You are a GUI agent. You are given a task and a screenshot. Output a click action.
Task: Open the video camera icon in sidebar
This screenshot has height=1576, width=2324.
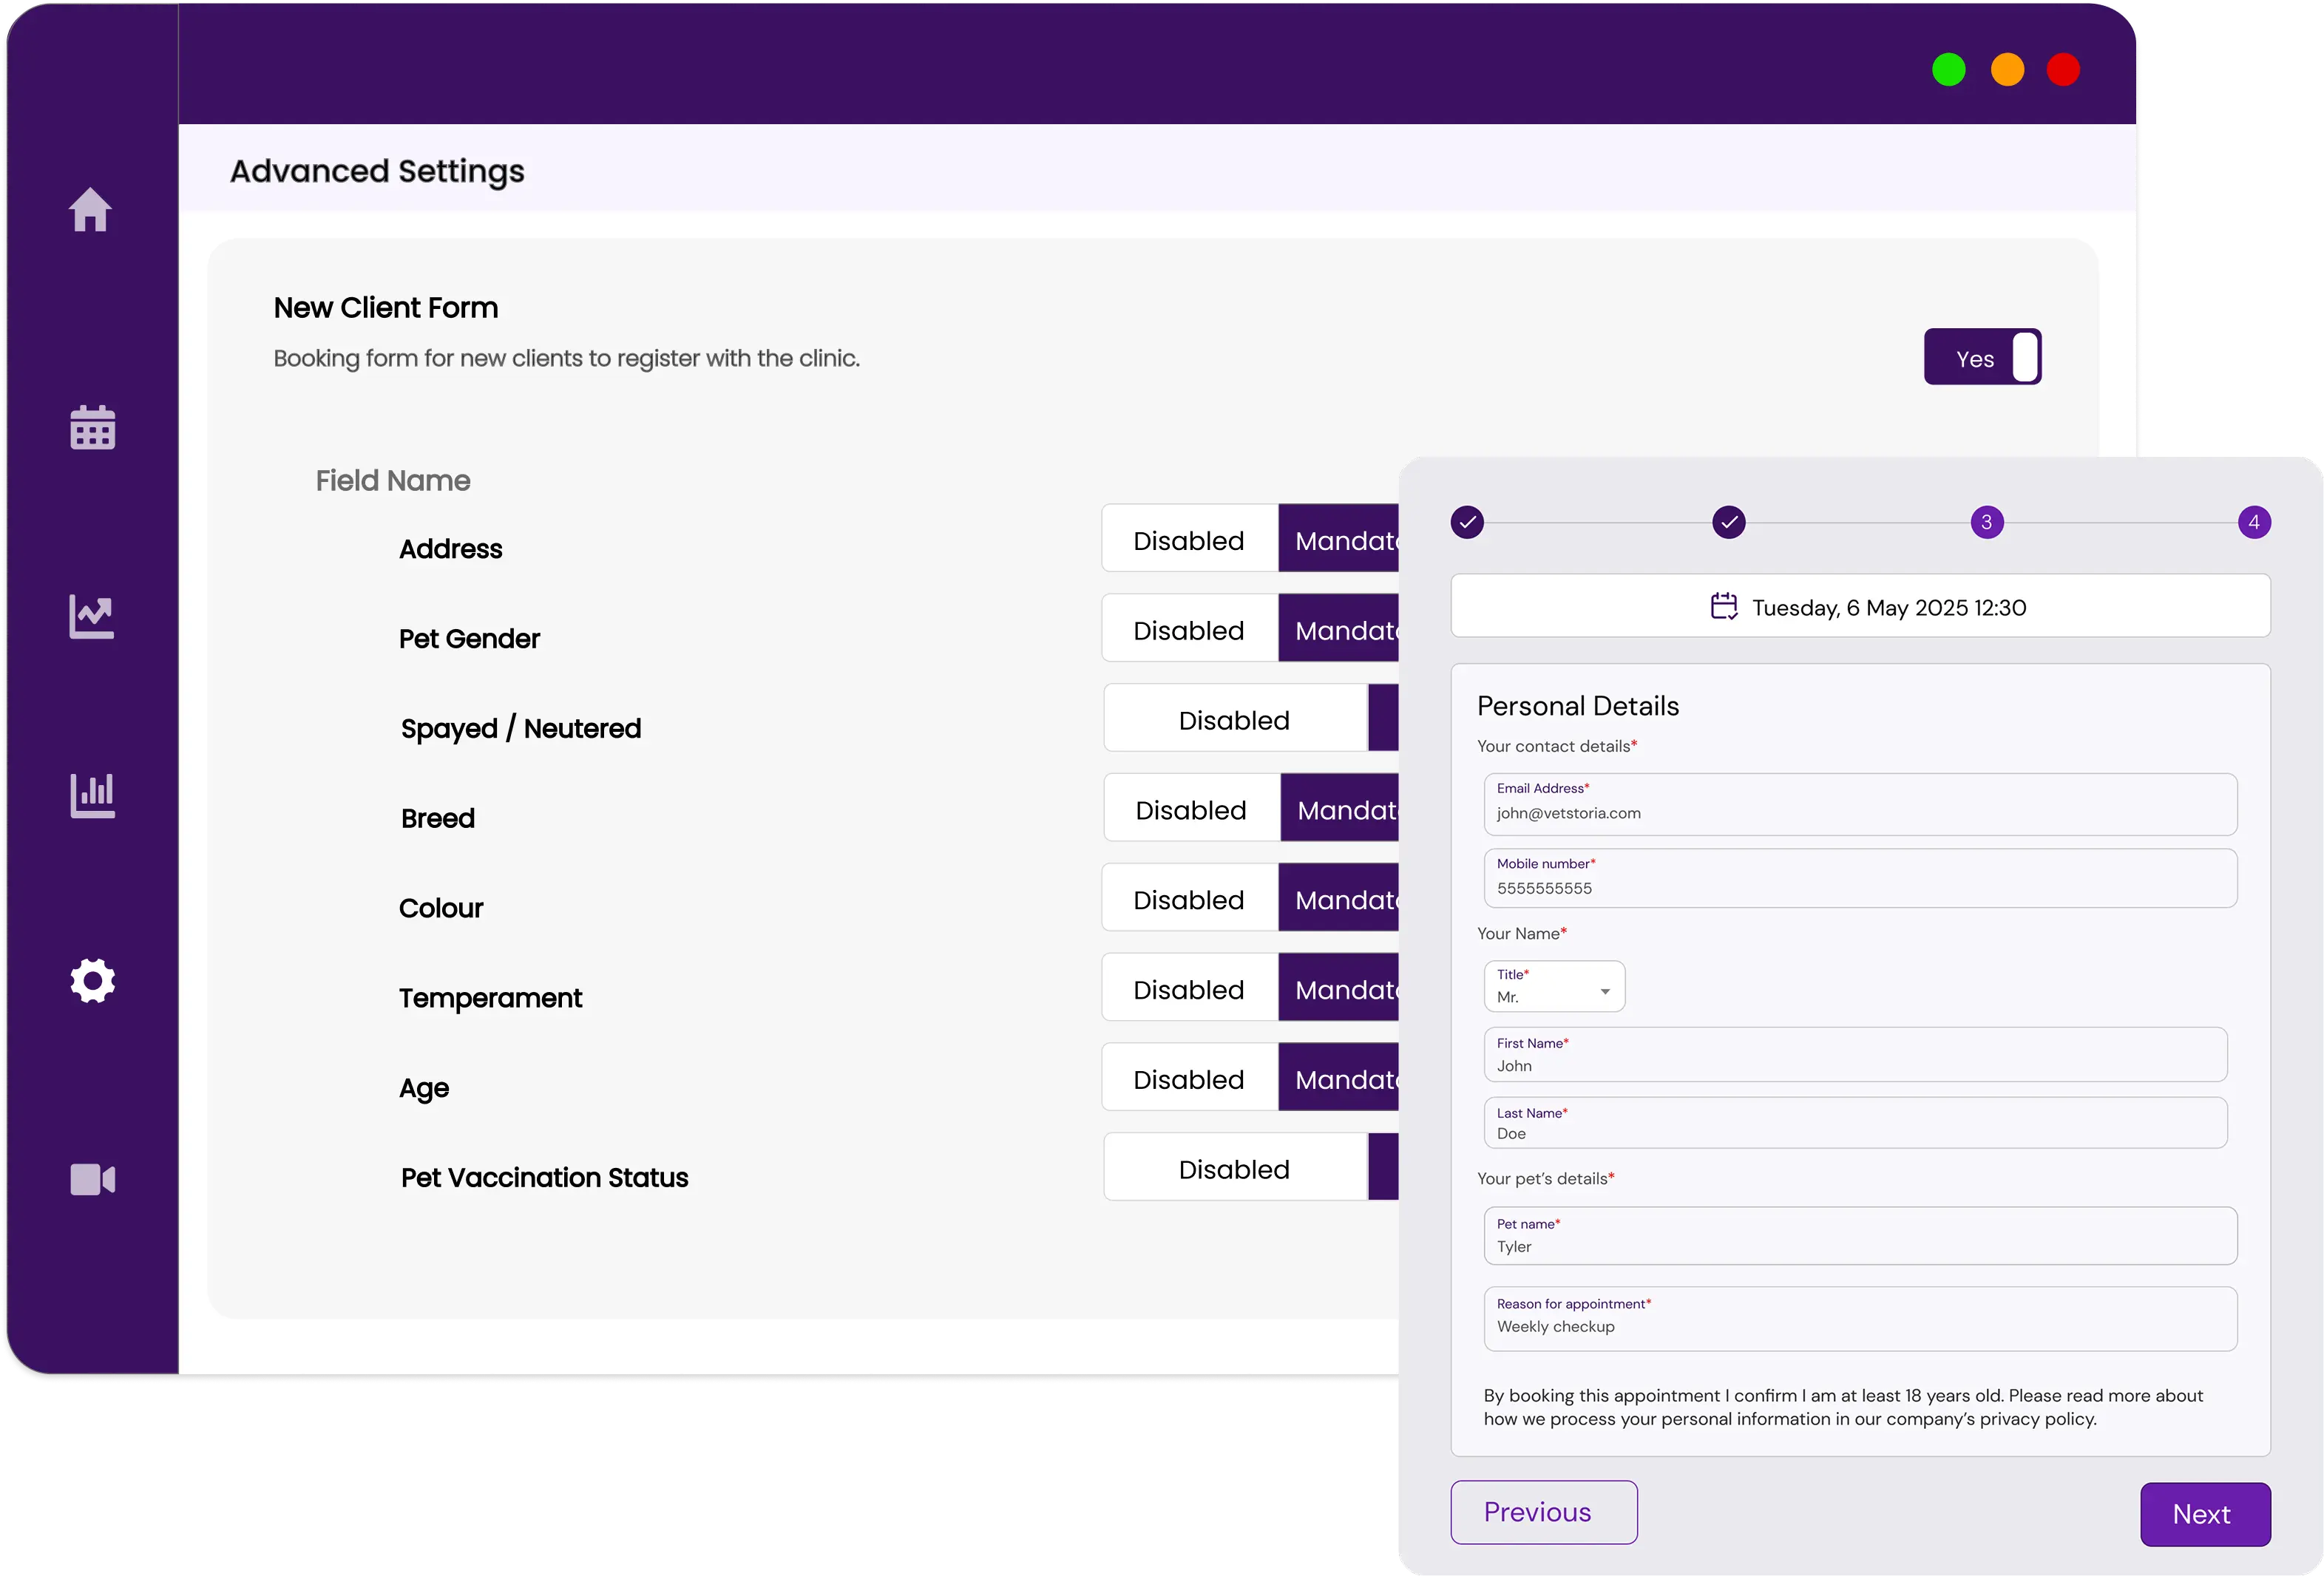pos(93,1180)
